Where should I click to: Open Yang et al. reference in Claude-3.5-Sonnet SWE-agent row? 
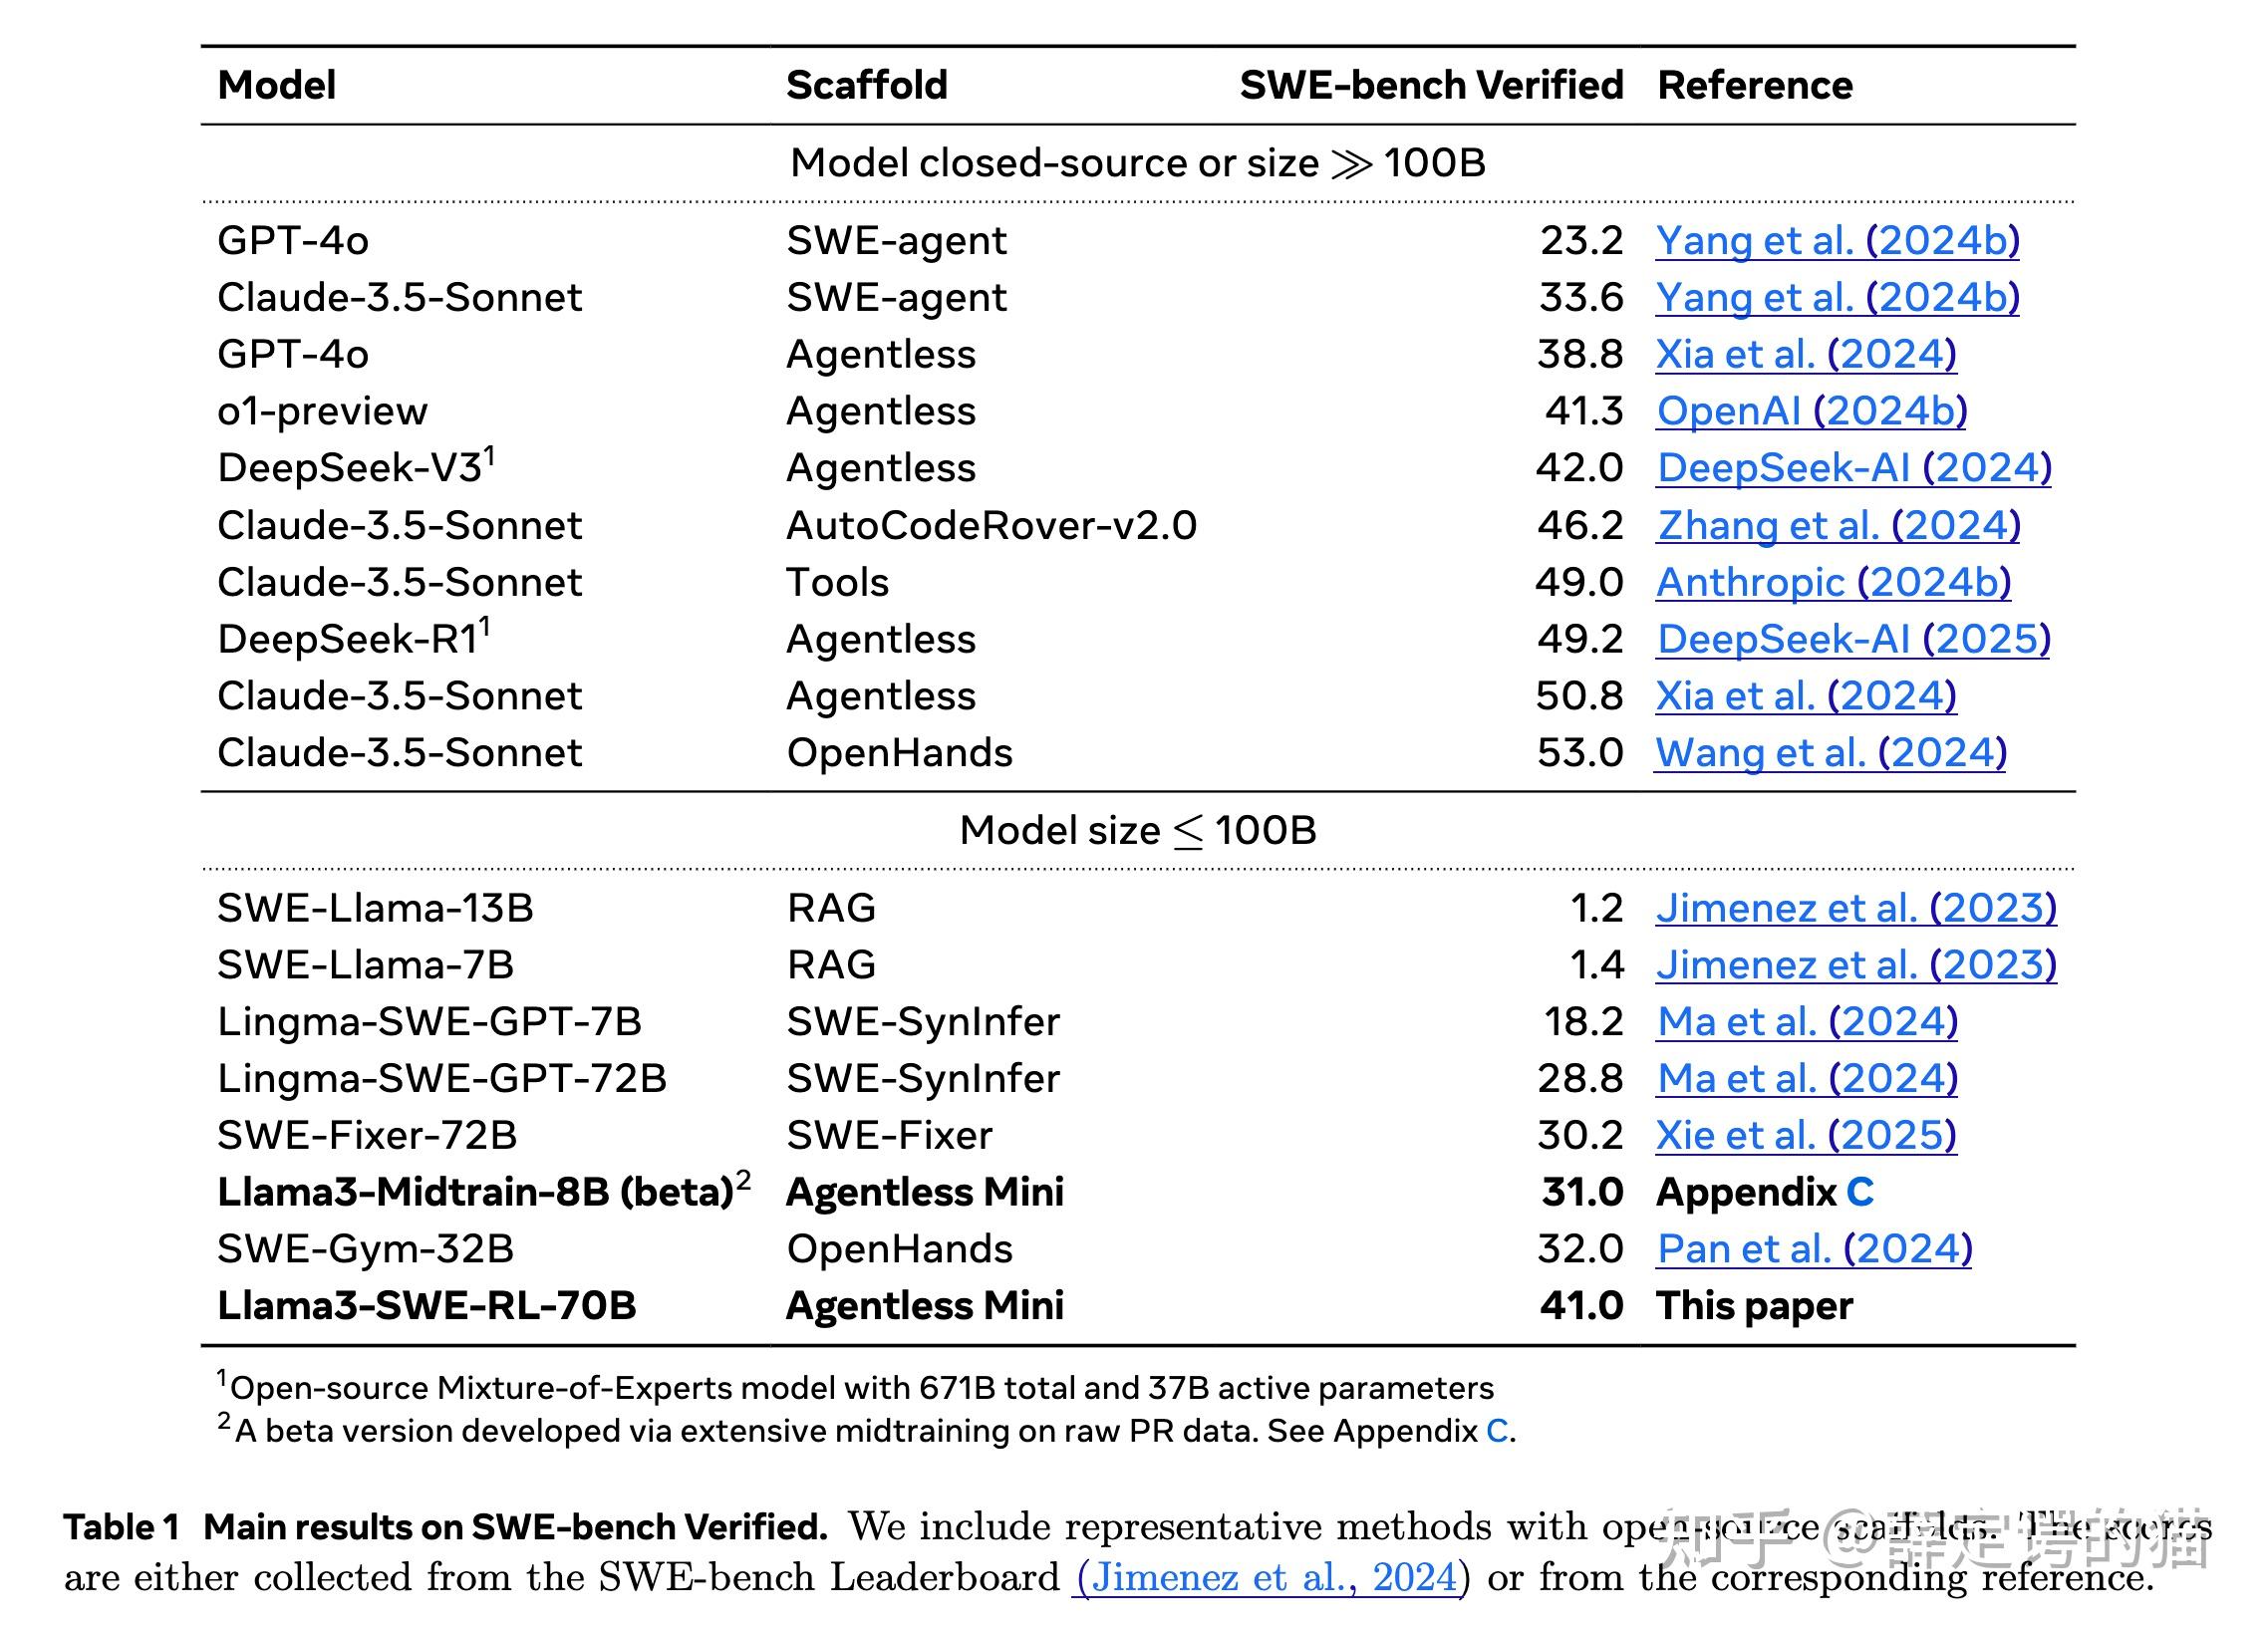[x=1837, y=298]
